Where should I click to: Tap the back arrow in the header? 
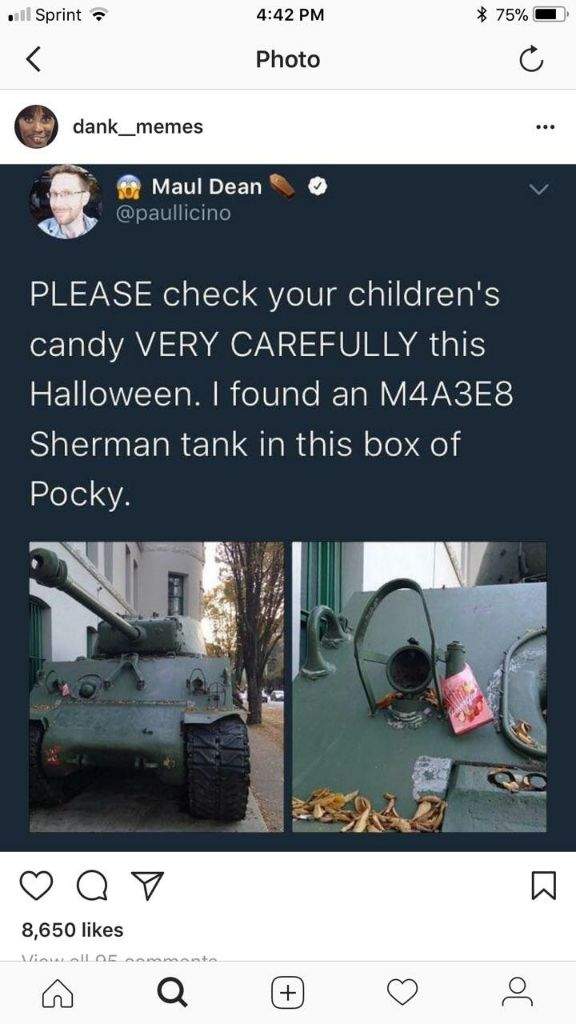[34, 59]
